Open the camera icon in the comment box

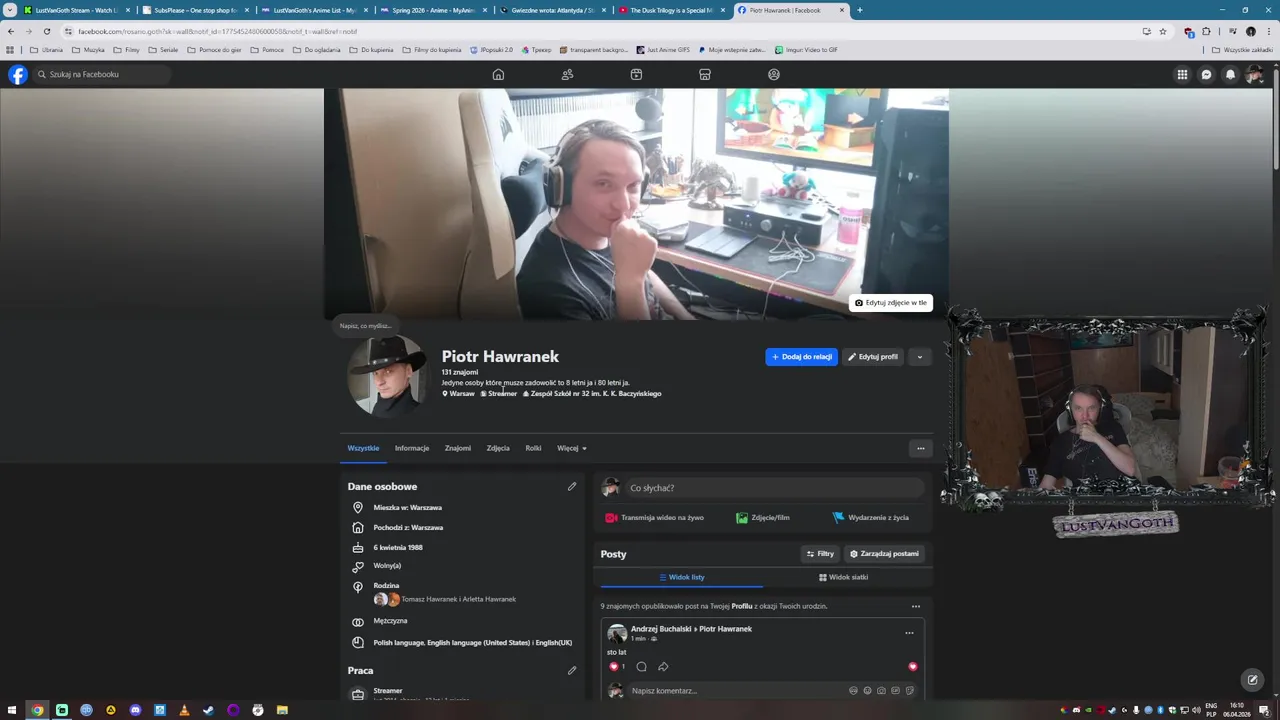click(881, 690)
